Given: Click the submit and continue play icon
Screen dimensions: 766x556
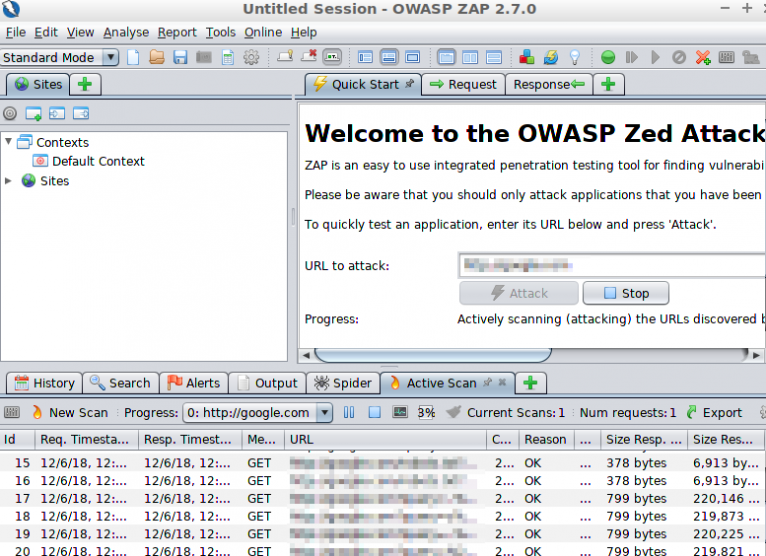Looking at the screenshot, I should click(x=656, y=58).
